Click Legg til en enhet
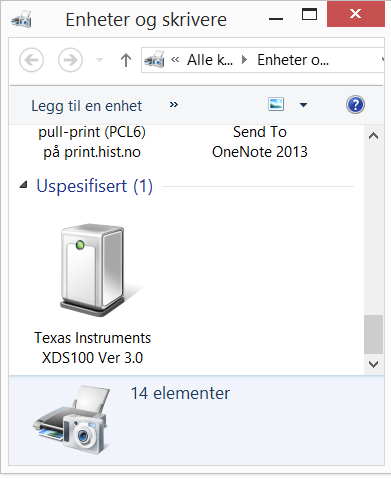The width and height of the screenshot is (391, 478). [87, 106]
